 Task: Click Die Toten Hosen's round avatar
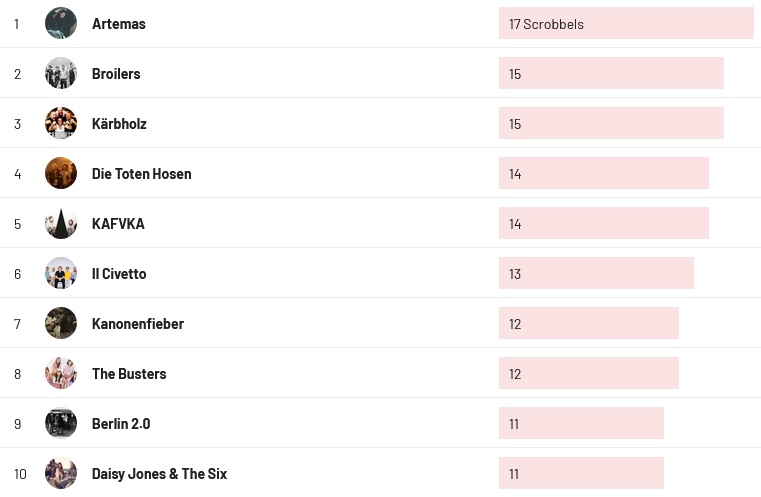pos(61,173)
